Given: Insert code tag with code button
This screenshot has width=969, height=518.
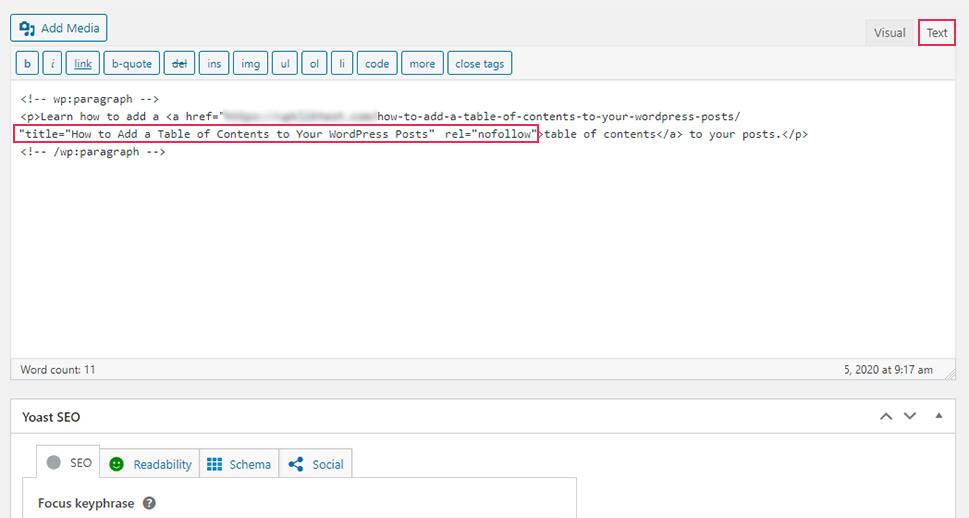Looking at the screenshot, I should pos(377,64).
